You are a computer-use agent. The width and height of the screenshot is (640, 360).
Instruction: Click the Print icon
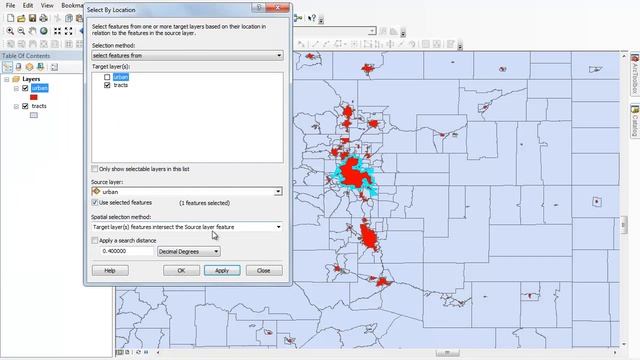click(x=43, y=18)
